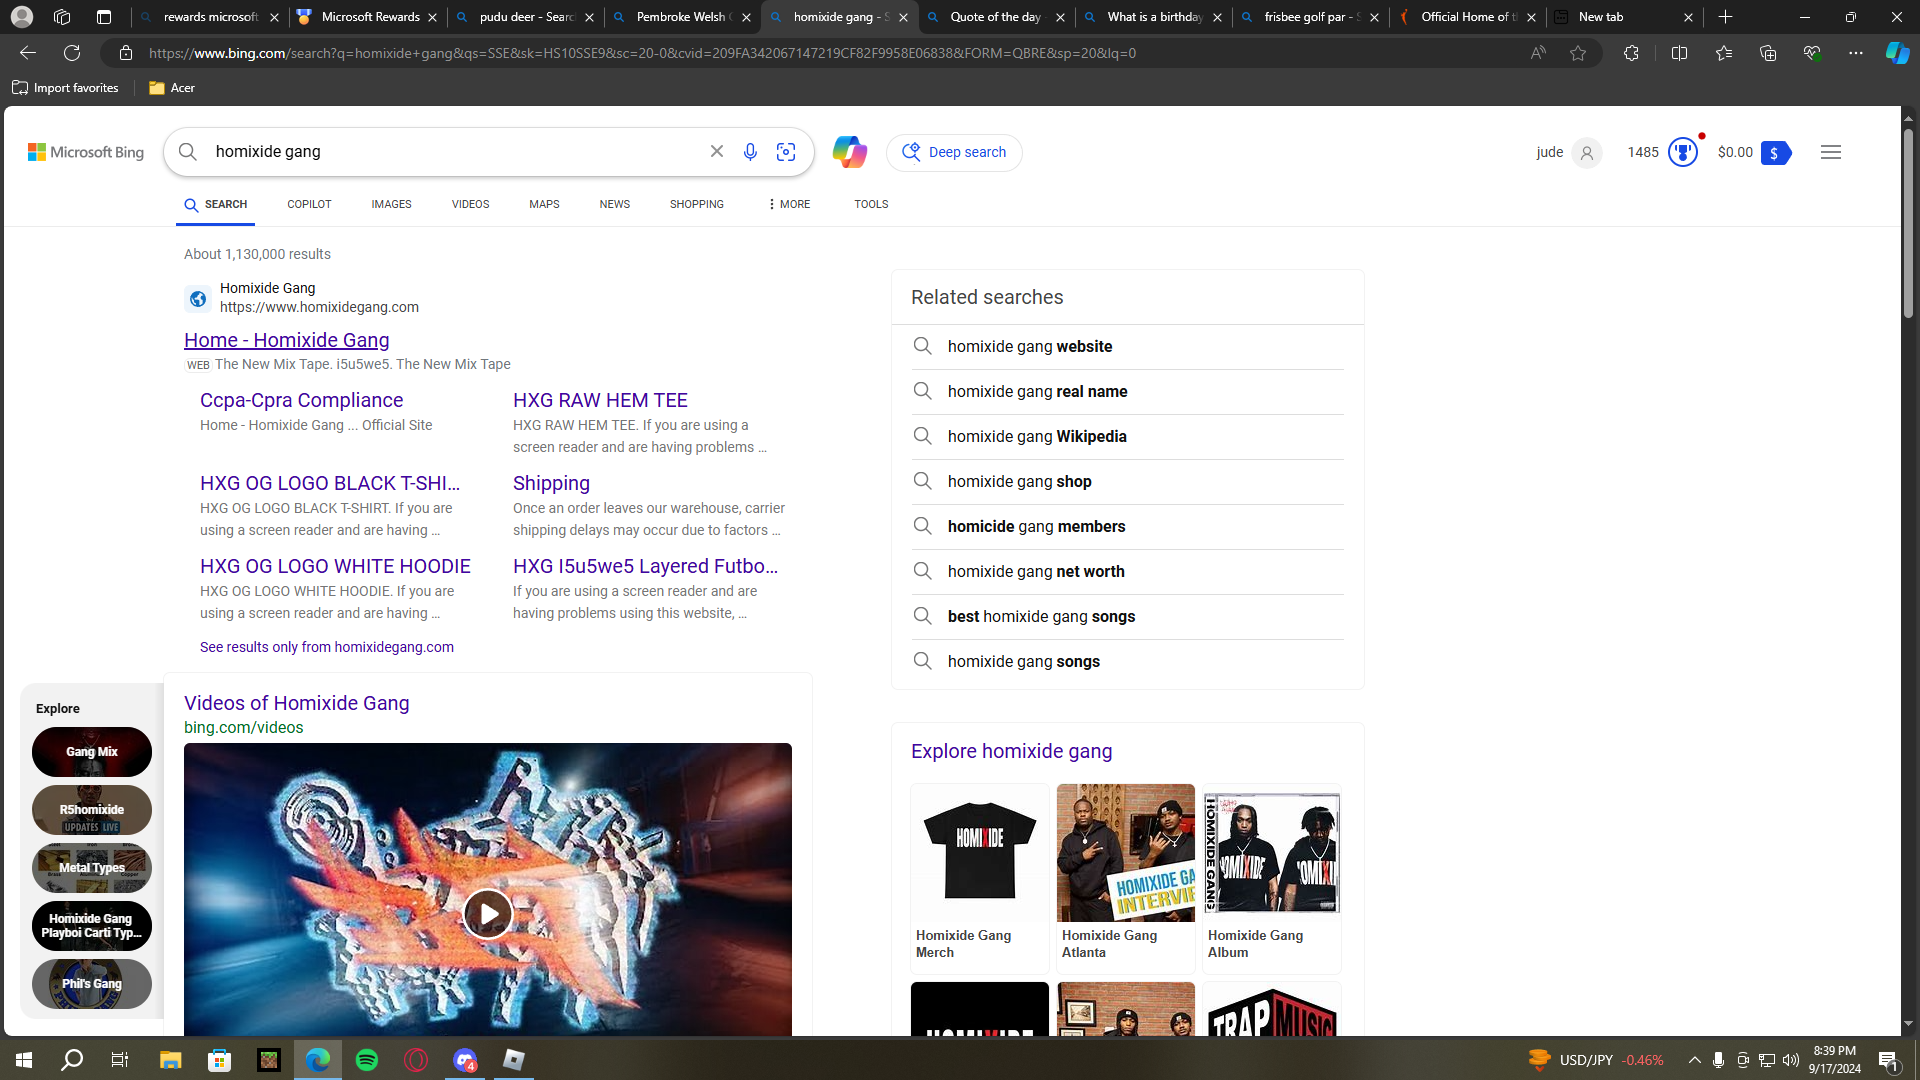Add page to favorites star icon
The width and height of the screenshot is (1920, 1080).
[x=1578, y=53]
